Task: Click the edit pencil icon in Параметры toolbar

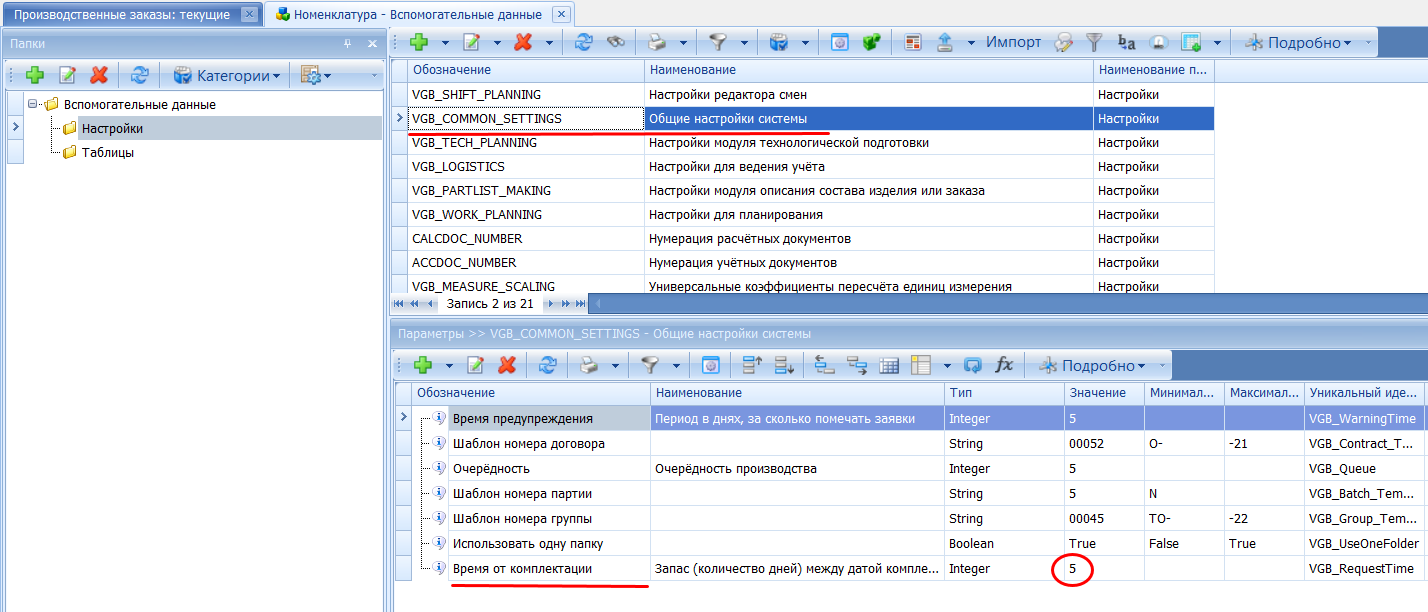Action: [x=475, y=366]
